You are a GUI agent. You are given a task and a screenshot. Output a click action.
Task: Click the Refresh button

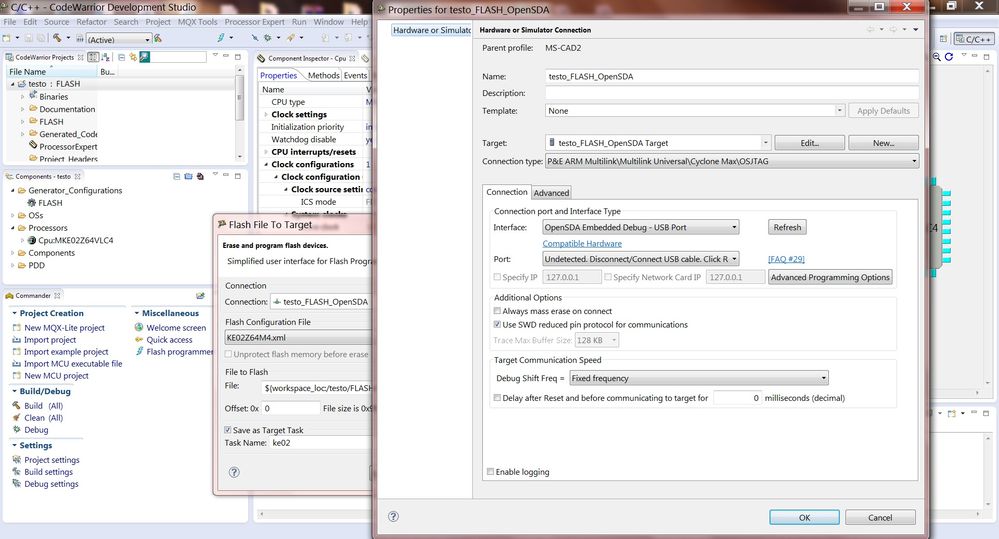(787, 227)
